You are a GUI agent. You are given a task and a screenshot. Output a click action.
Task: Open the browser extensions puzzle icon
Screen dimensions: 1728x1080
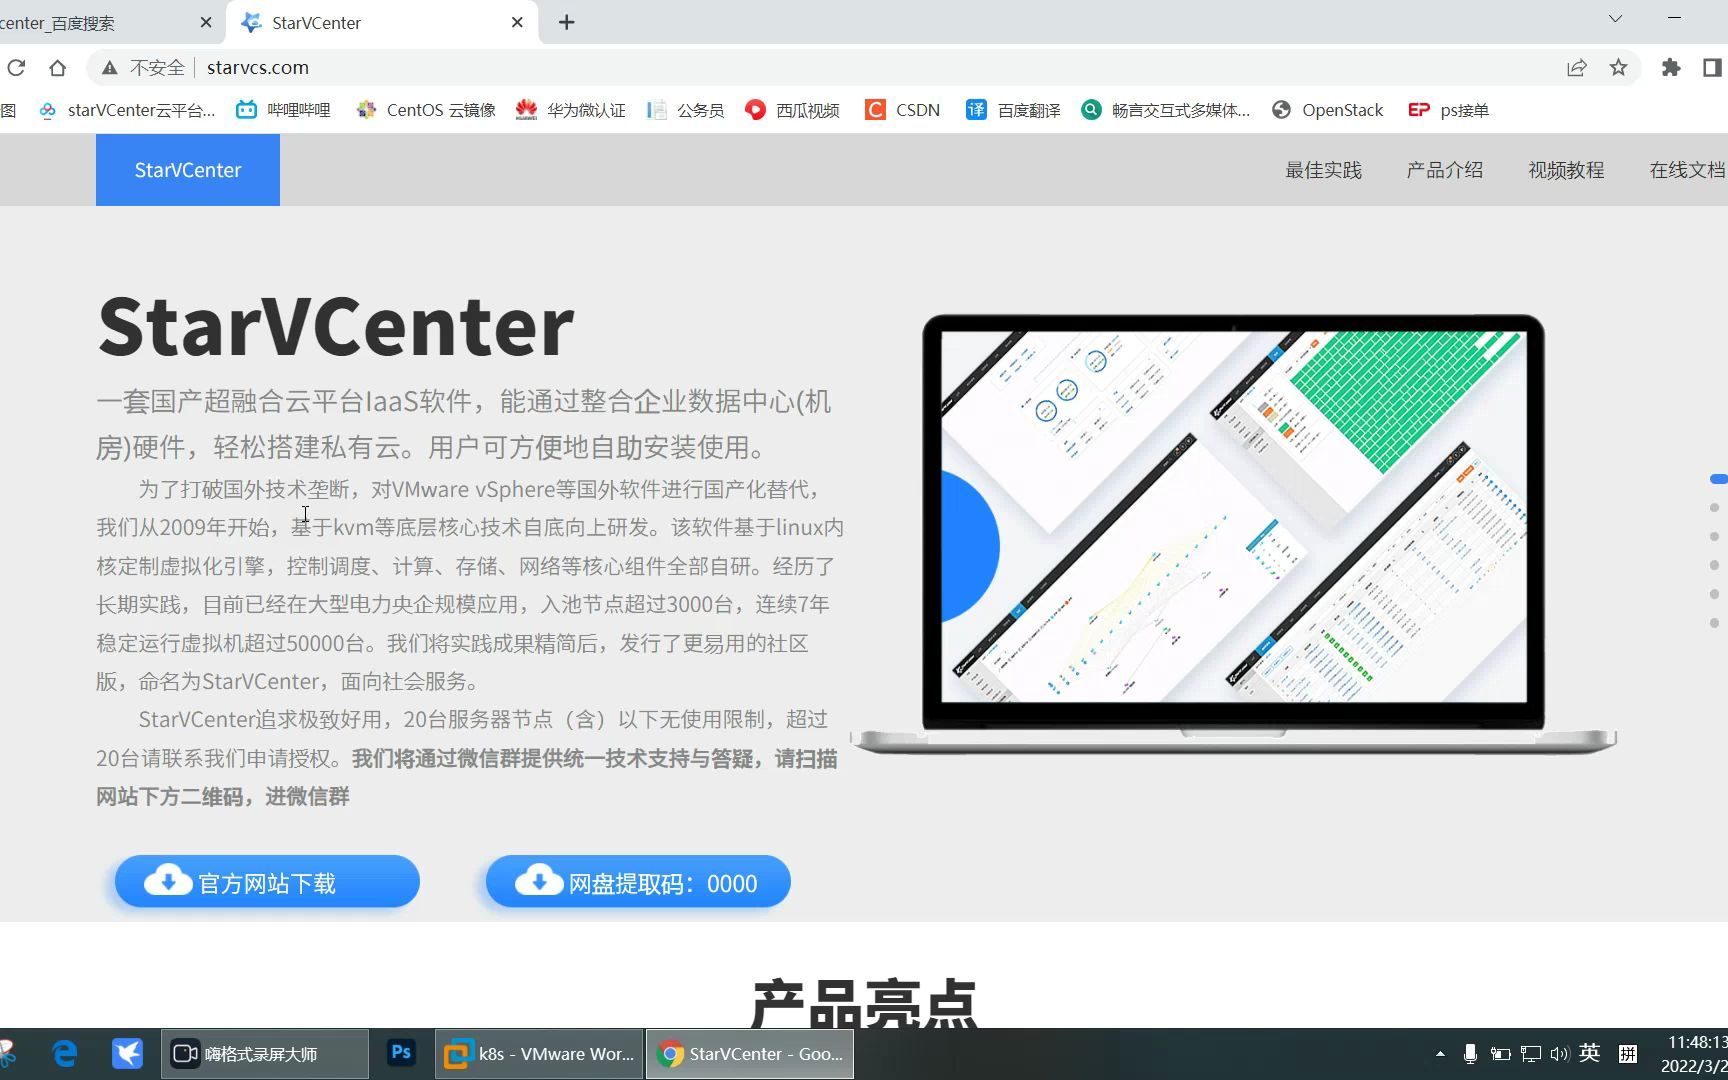pyautogui.click(x=1670, y=67)
